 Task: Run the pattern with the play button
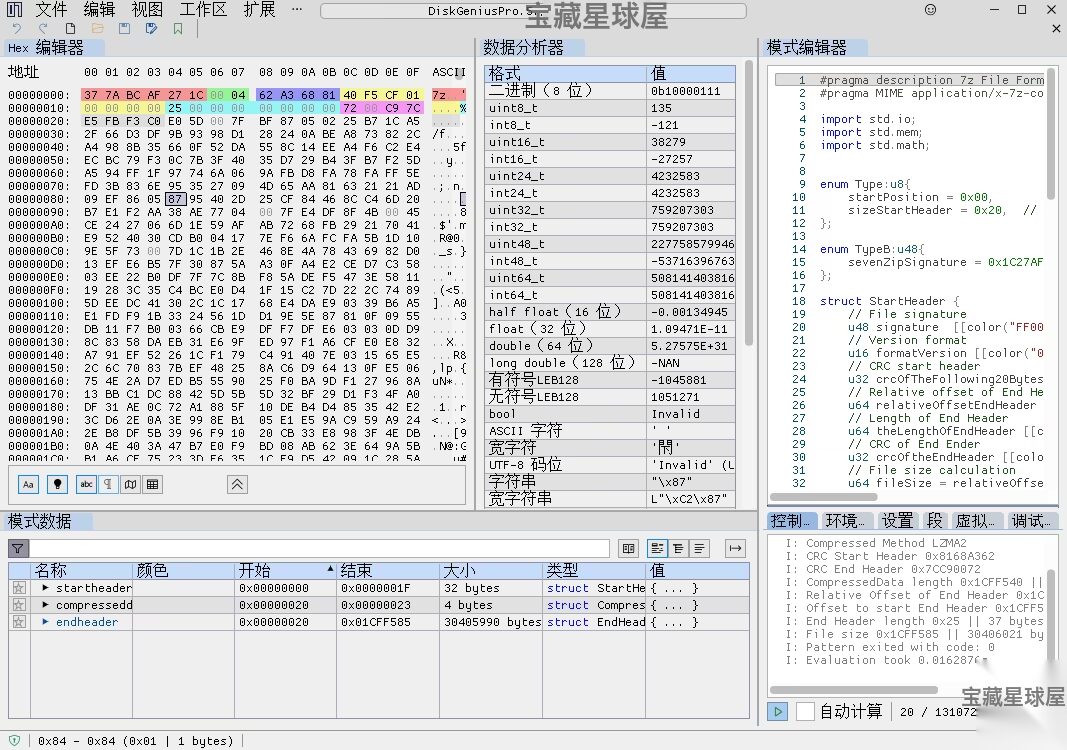tap(777, 712)
